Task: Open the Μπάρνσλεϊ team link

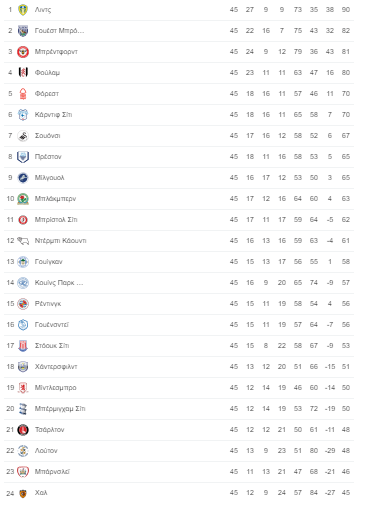Action: click(x=52, y=472)
